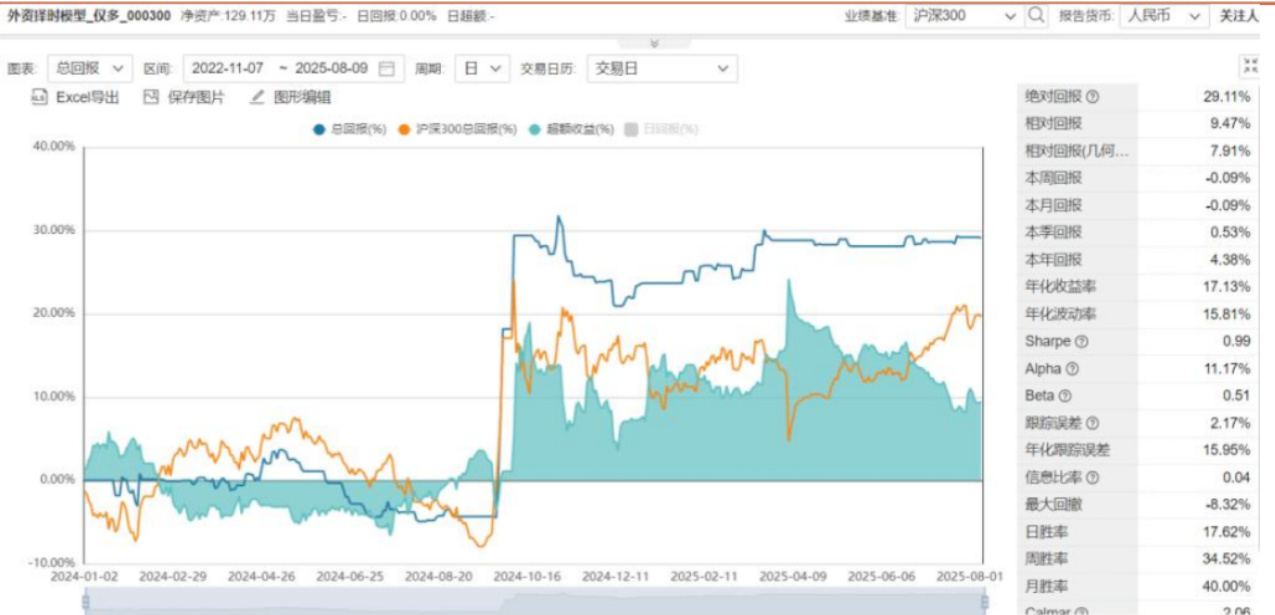
Task: Expand the collapsed panel double-chevron handle
Action: (x=654, y=44)
